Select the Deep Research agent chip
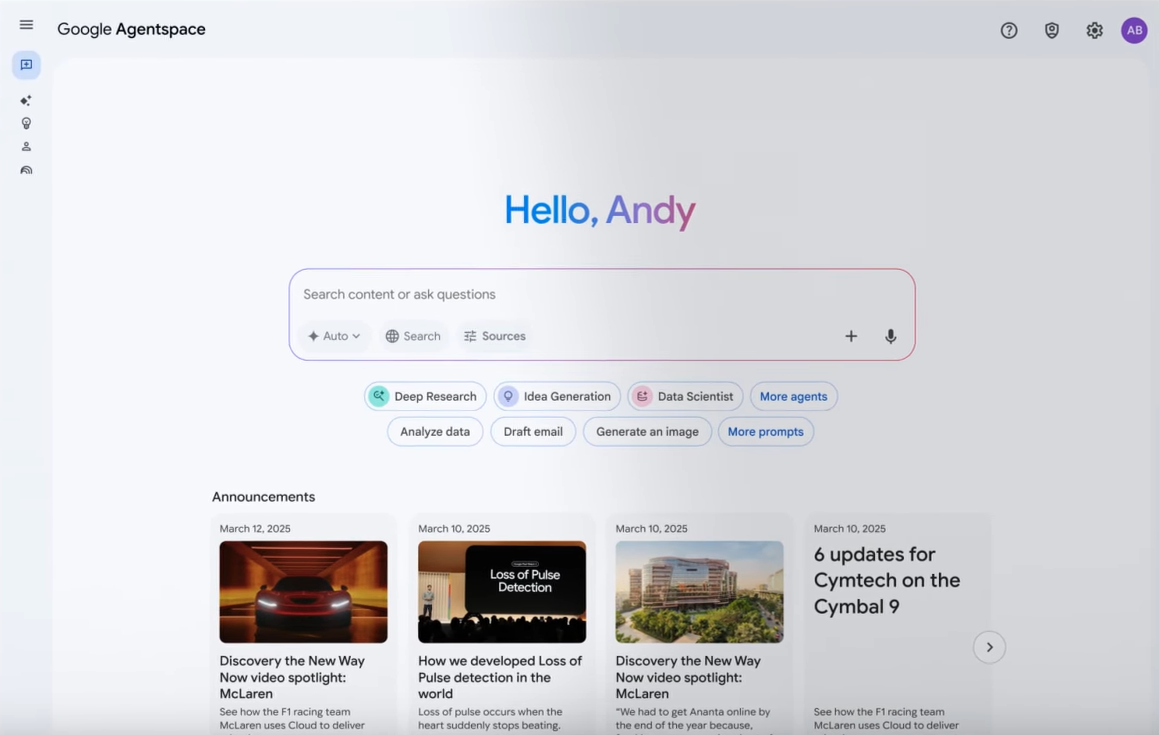 [x=425, y=396]
